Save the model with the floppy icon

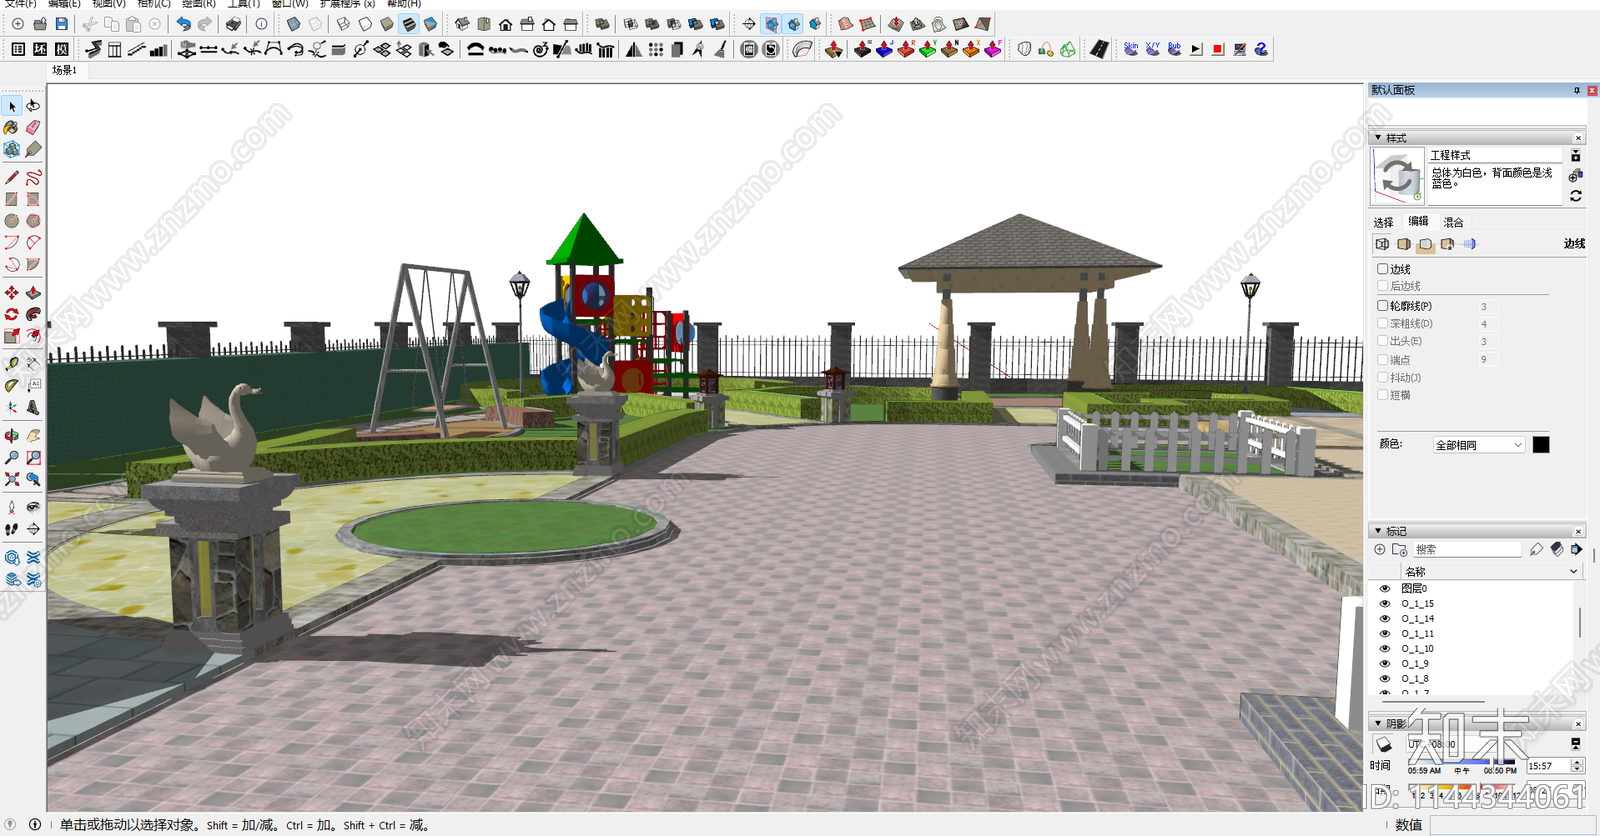coord(61,24)
